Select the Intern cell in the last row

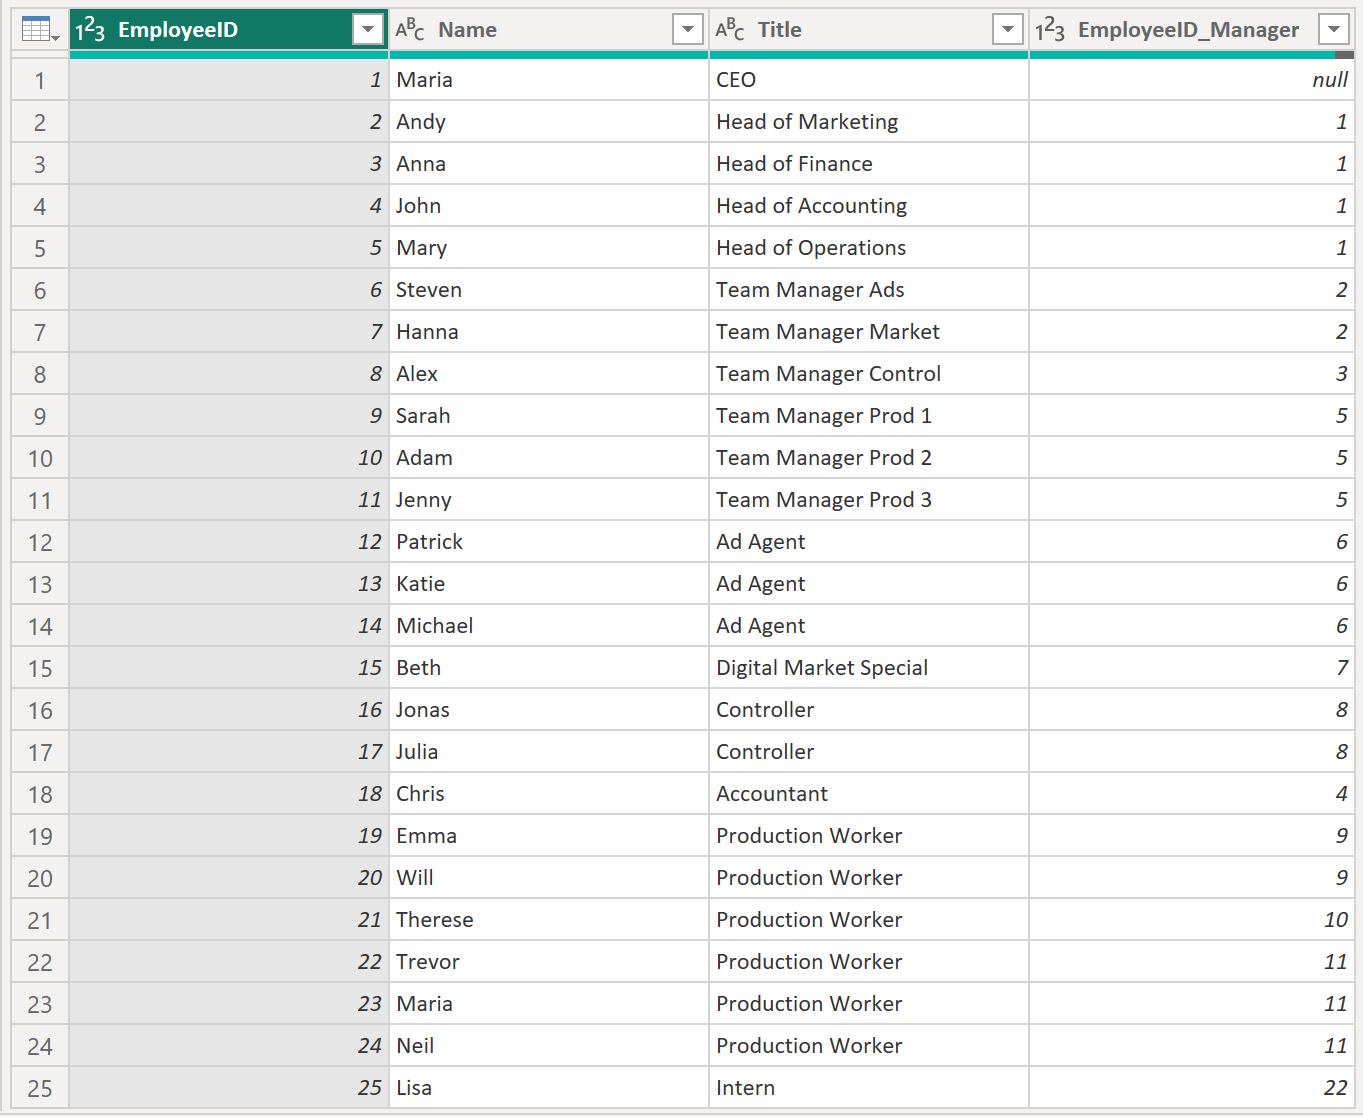[x=869, y=1087]
